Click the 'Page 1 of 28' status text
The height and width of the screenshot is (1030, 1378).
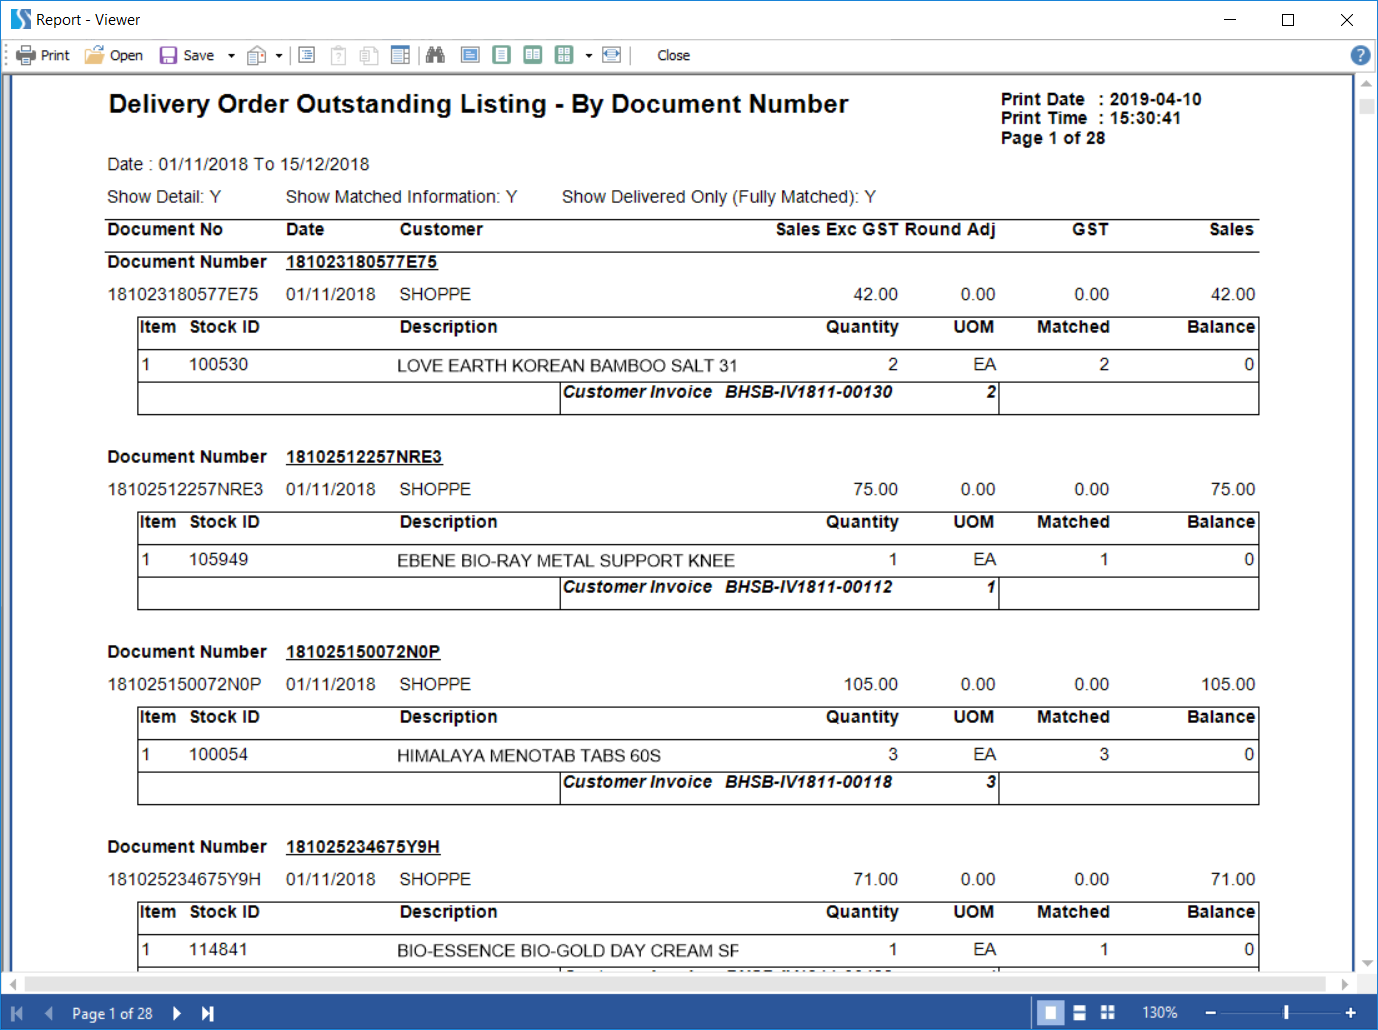[x=112, y=1013]
